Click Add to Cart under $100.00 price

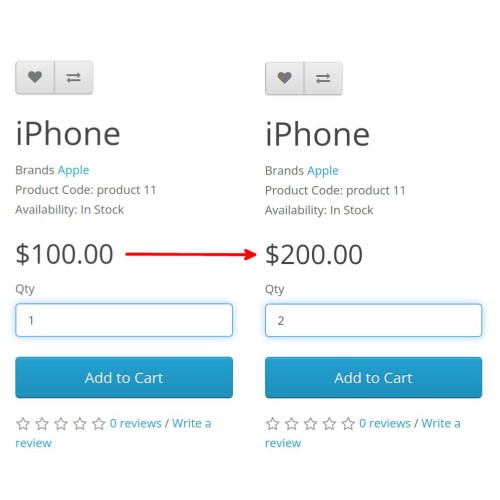click(124, 377)
